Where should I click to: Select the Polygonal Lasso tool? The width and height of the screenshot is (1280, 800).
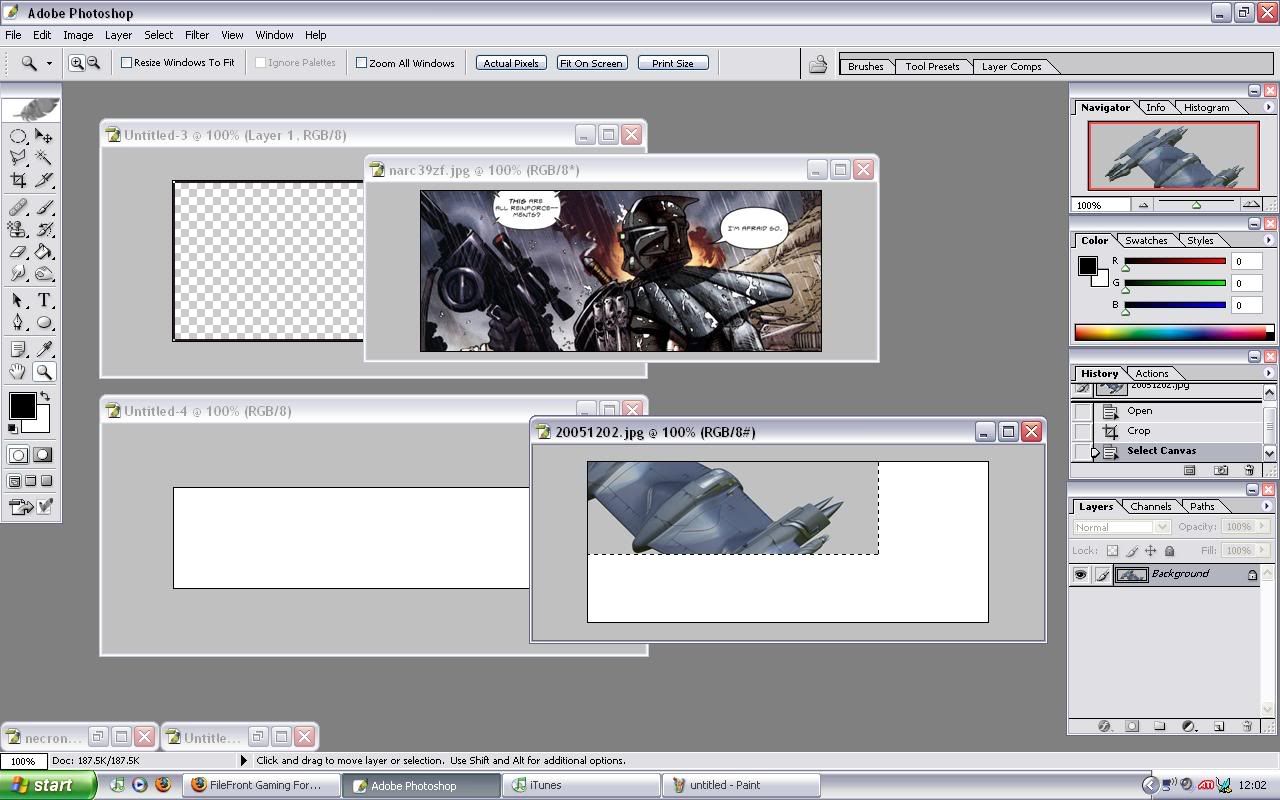pos(18,158)
